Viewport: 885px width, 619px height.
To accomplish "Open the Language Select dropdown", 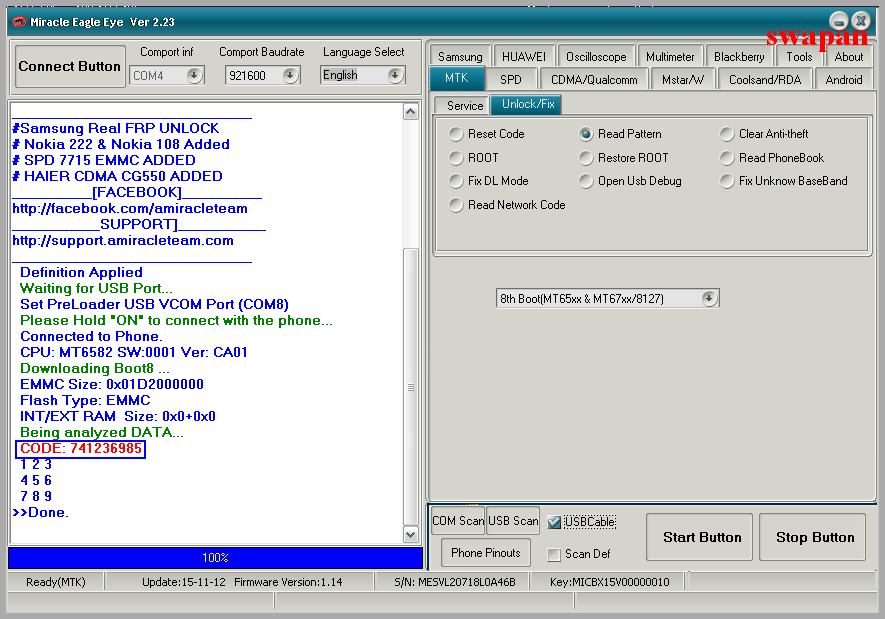I will click(x=395, y=75).
